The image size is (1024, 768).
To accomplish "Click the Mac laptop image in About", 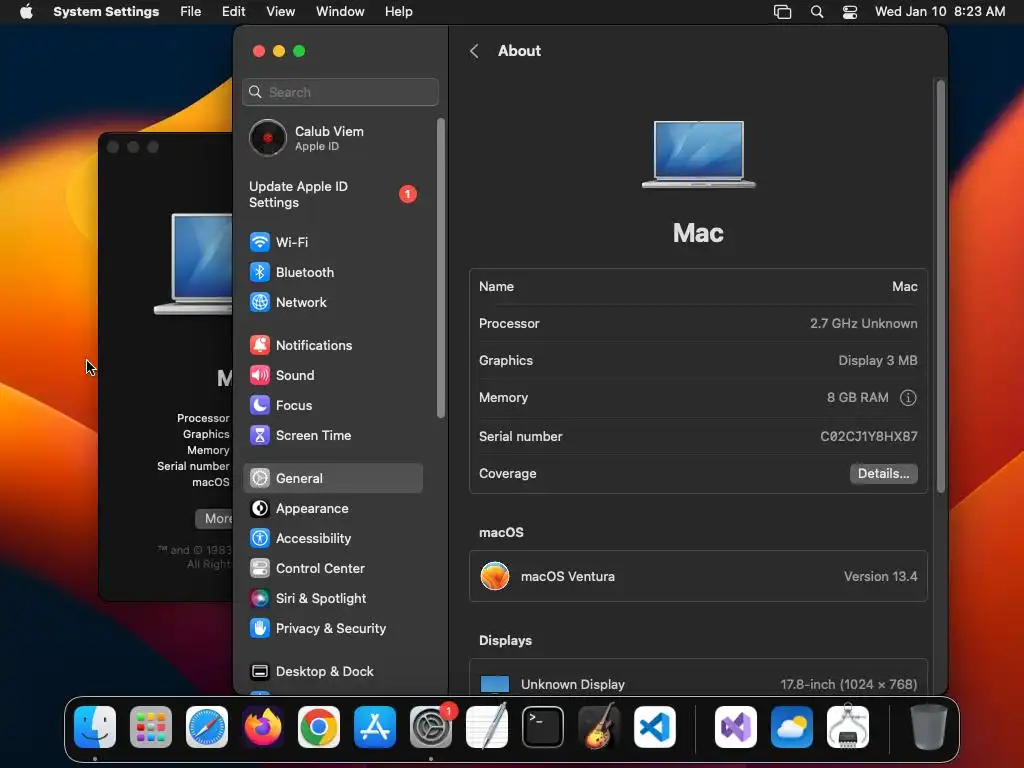I will click(x=698, y=154).
